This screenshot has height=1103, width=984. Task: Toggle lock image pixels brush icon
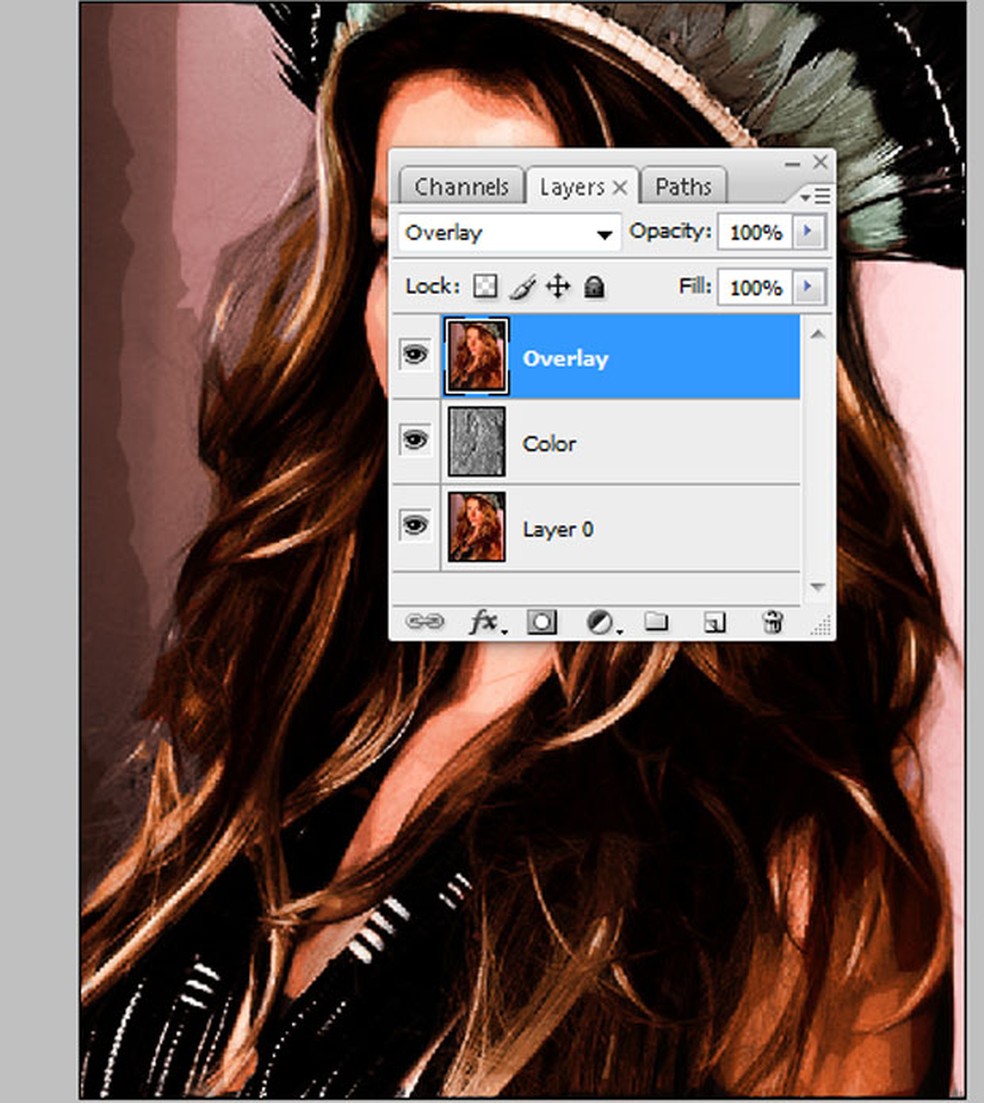click(x=522, y=287)
